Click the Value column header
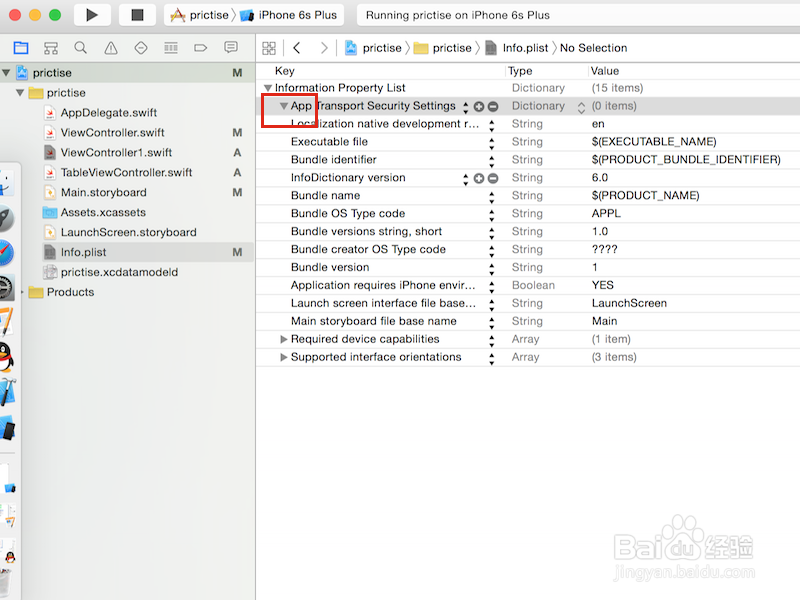 605,71
